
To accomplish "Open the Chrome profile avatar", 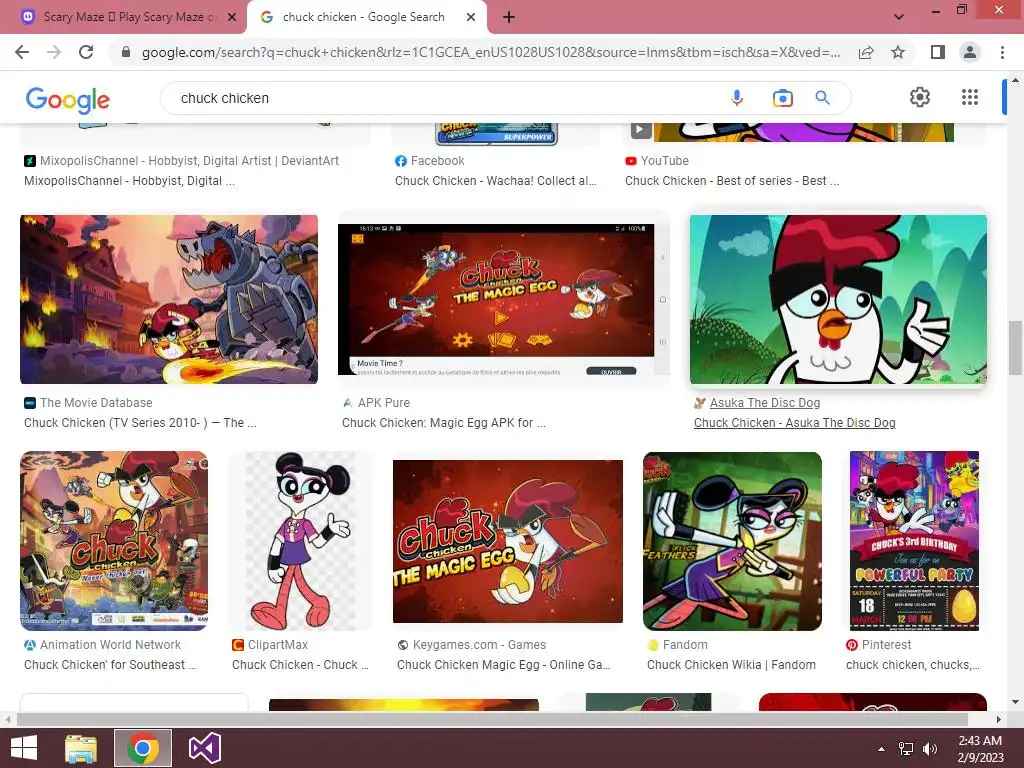I will [x=970, y=52].
